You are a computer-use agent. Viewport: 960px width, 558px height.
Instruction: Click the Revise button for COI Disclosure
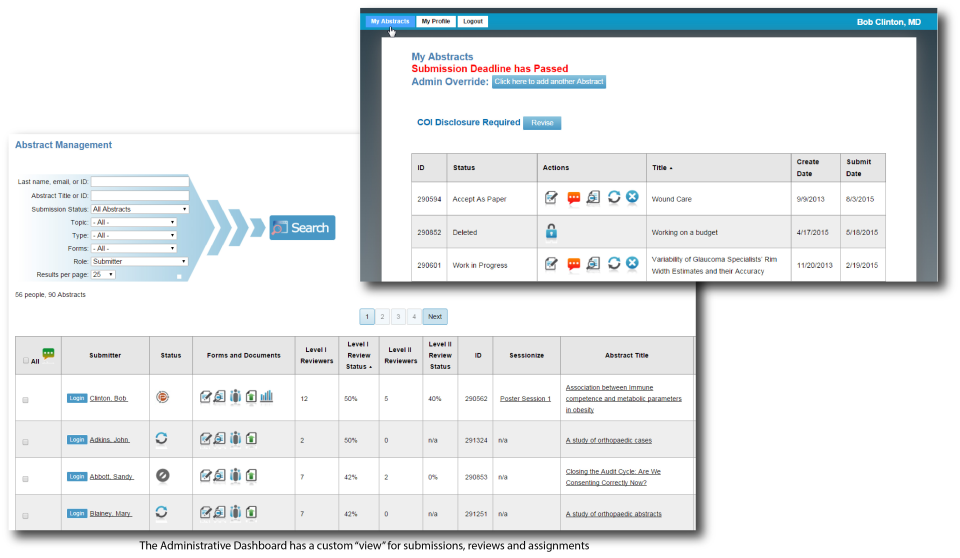542,123
